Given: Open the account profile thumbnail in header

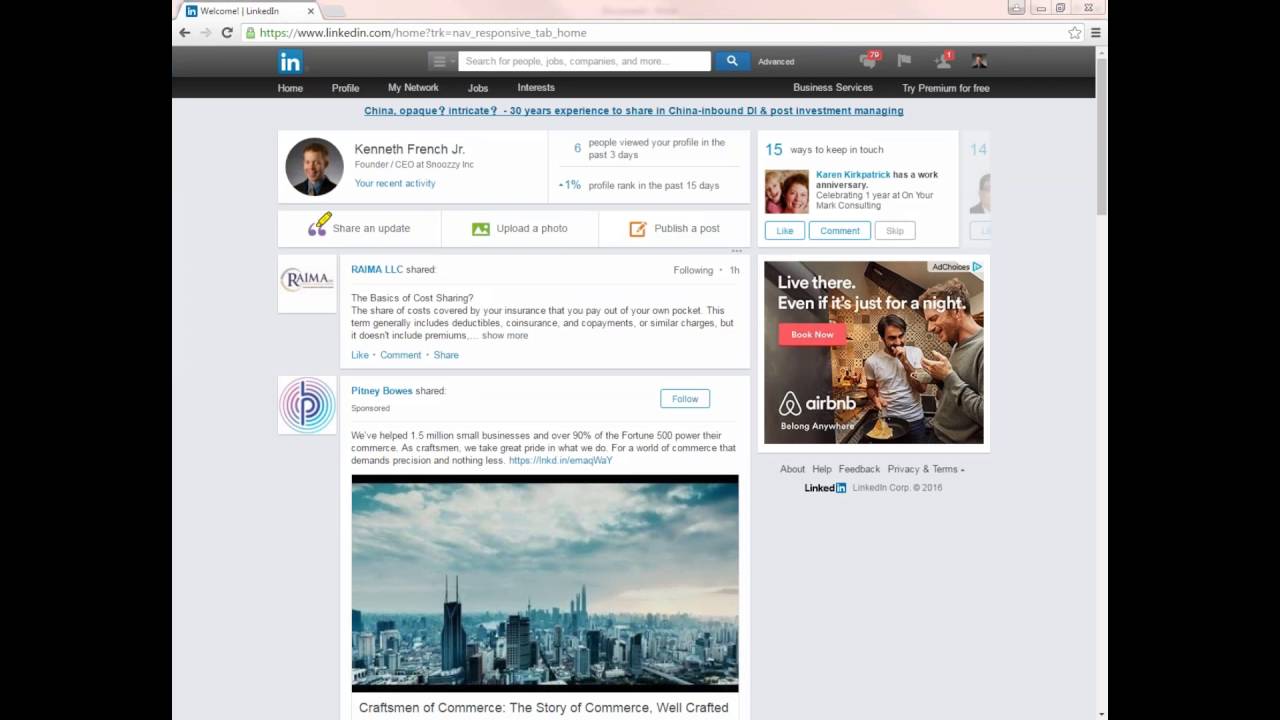Looking at the screenshot, I should [979, 61].
